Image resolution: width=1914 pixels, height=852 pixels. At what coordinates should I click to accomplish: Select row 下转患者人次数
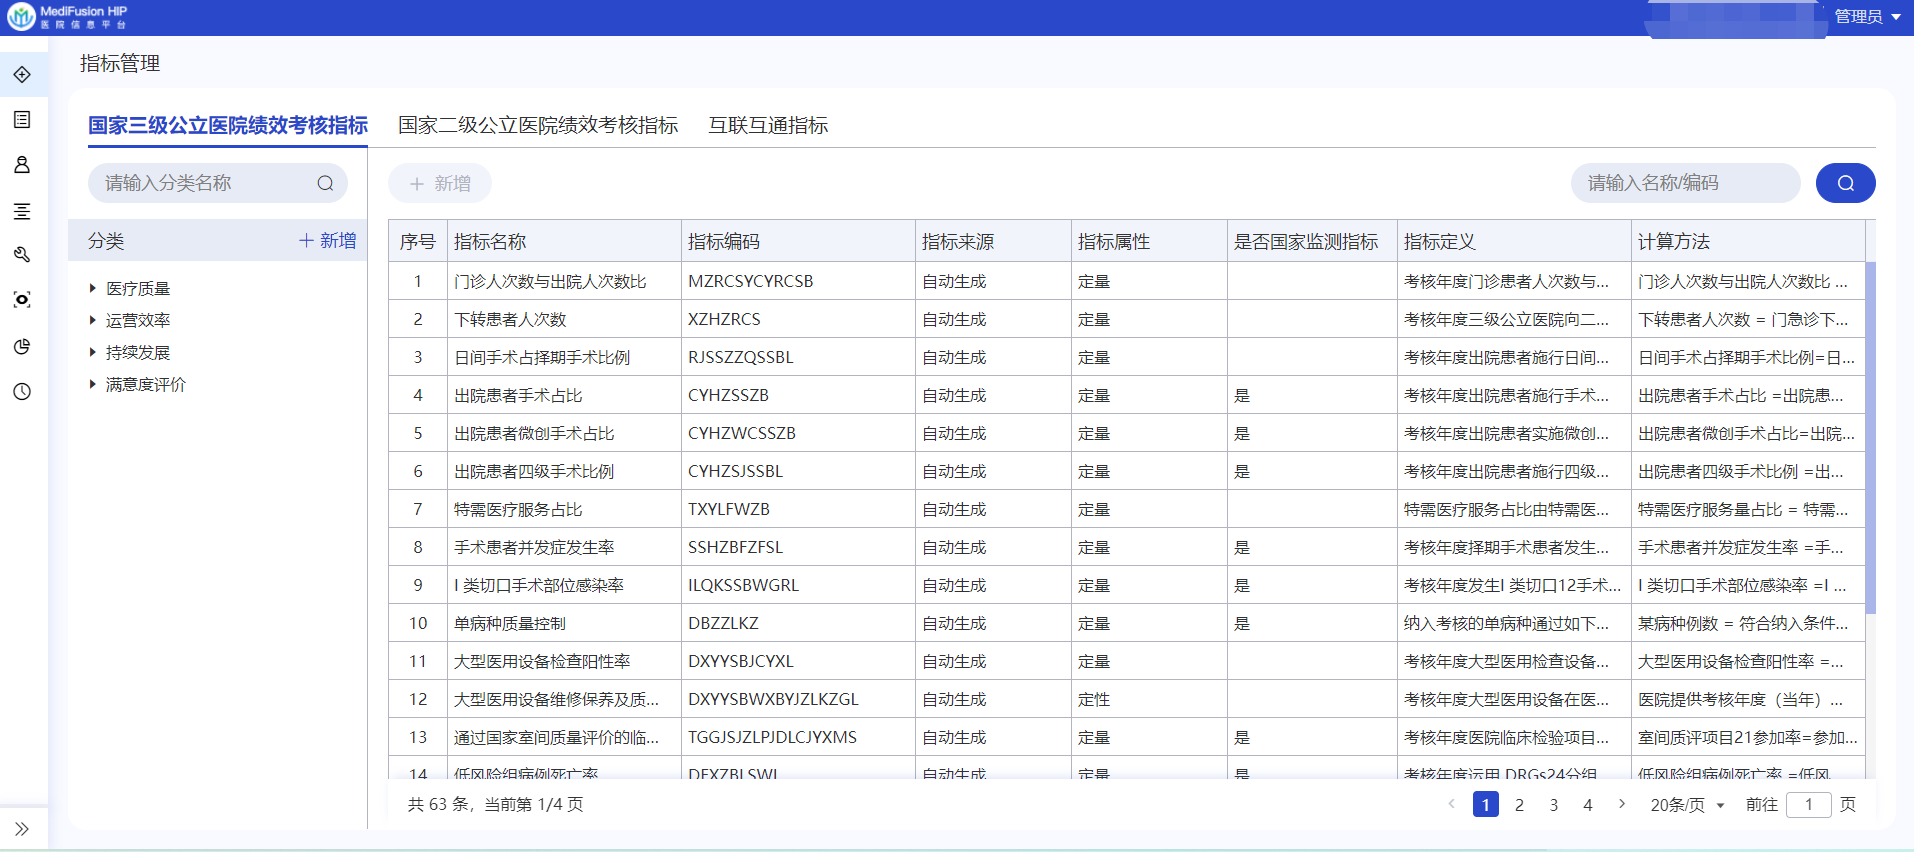point(1127,320)
